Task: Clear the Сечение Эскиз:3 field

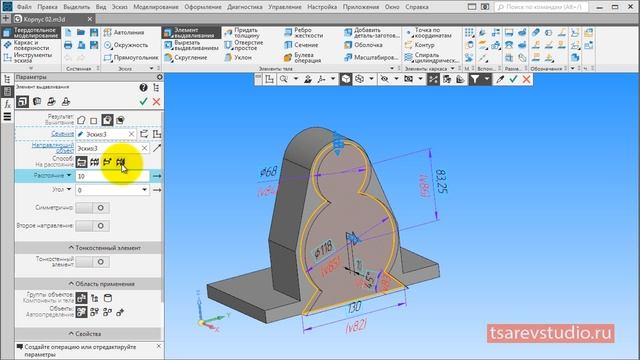Action: pos(131,134)
